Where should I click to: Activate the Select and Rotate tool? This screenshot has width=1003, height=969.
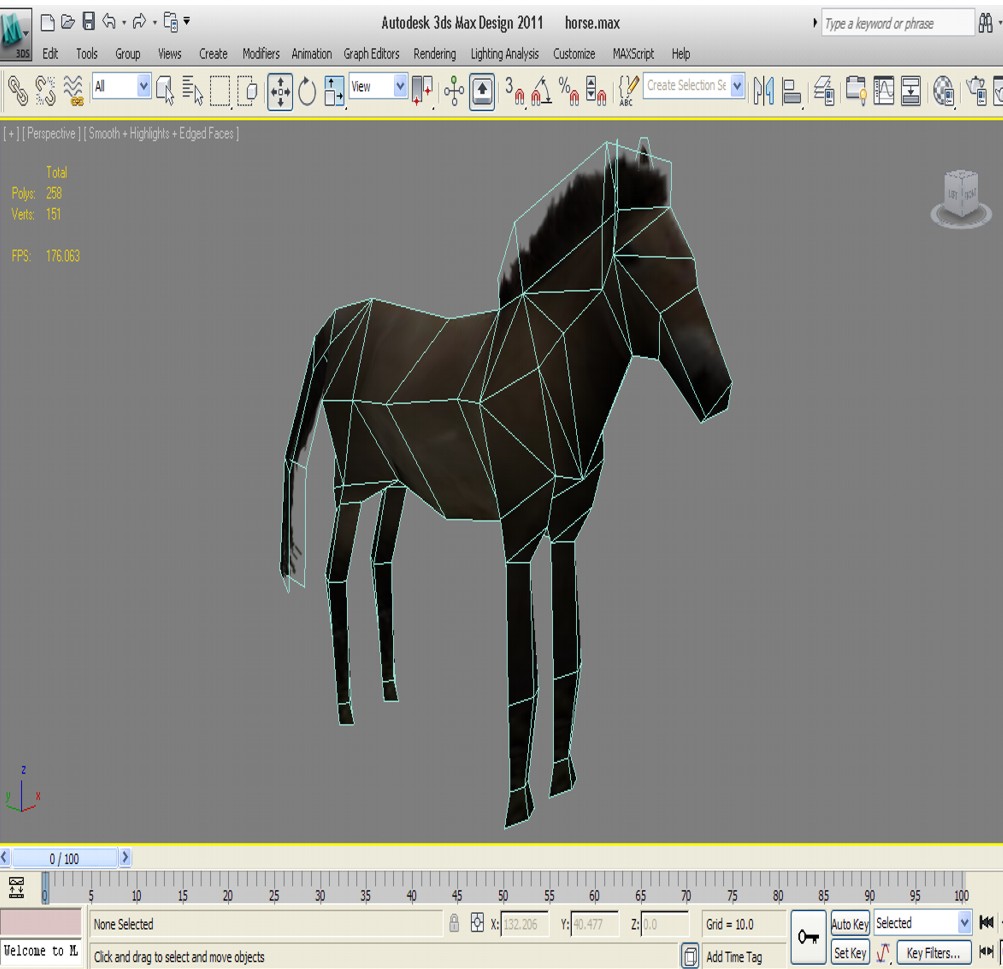click(x=307, y=91)
